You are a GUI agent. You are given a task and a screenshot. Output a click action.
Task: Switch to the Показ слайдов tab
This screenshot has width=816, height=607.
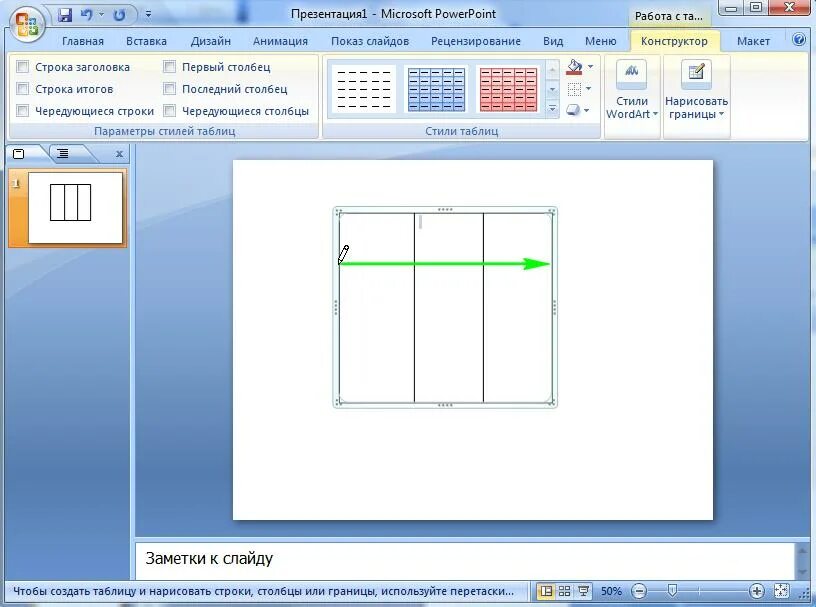[x=370, y=41]
